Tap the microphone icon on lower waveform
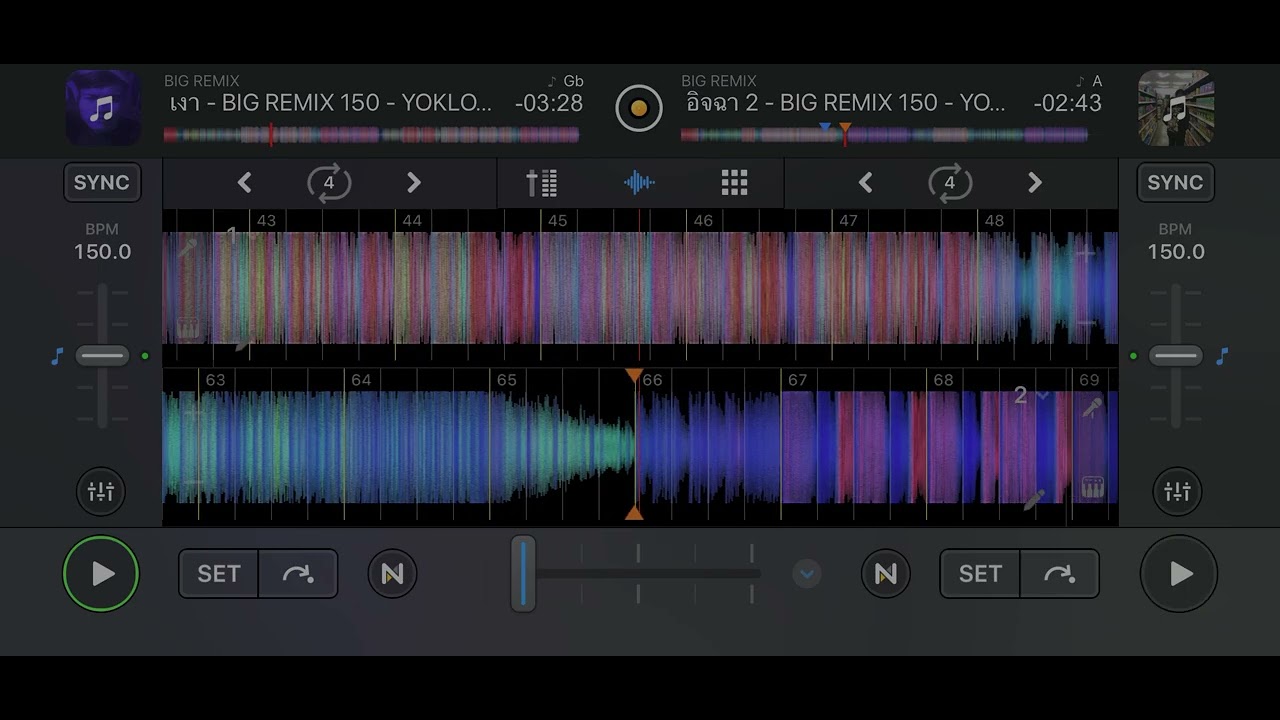The height and width of the screenshot is (720, 1280). (x=1092, y=408)
